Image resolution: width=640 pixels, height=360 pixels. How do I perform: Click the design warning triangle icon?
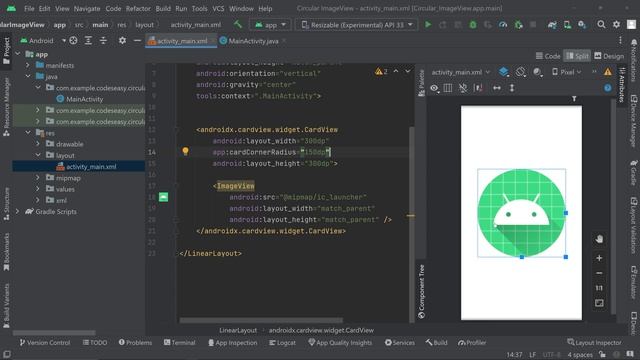(608, 72)
